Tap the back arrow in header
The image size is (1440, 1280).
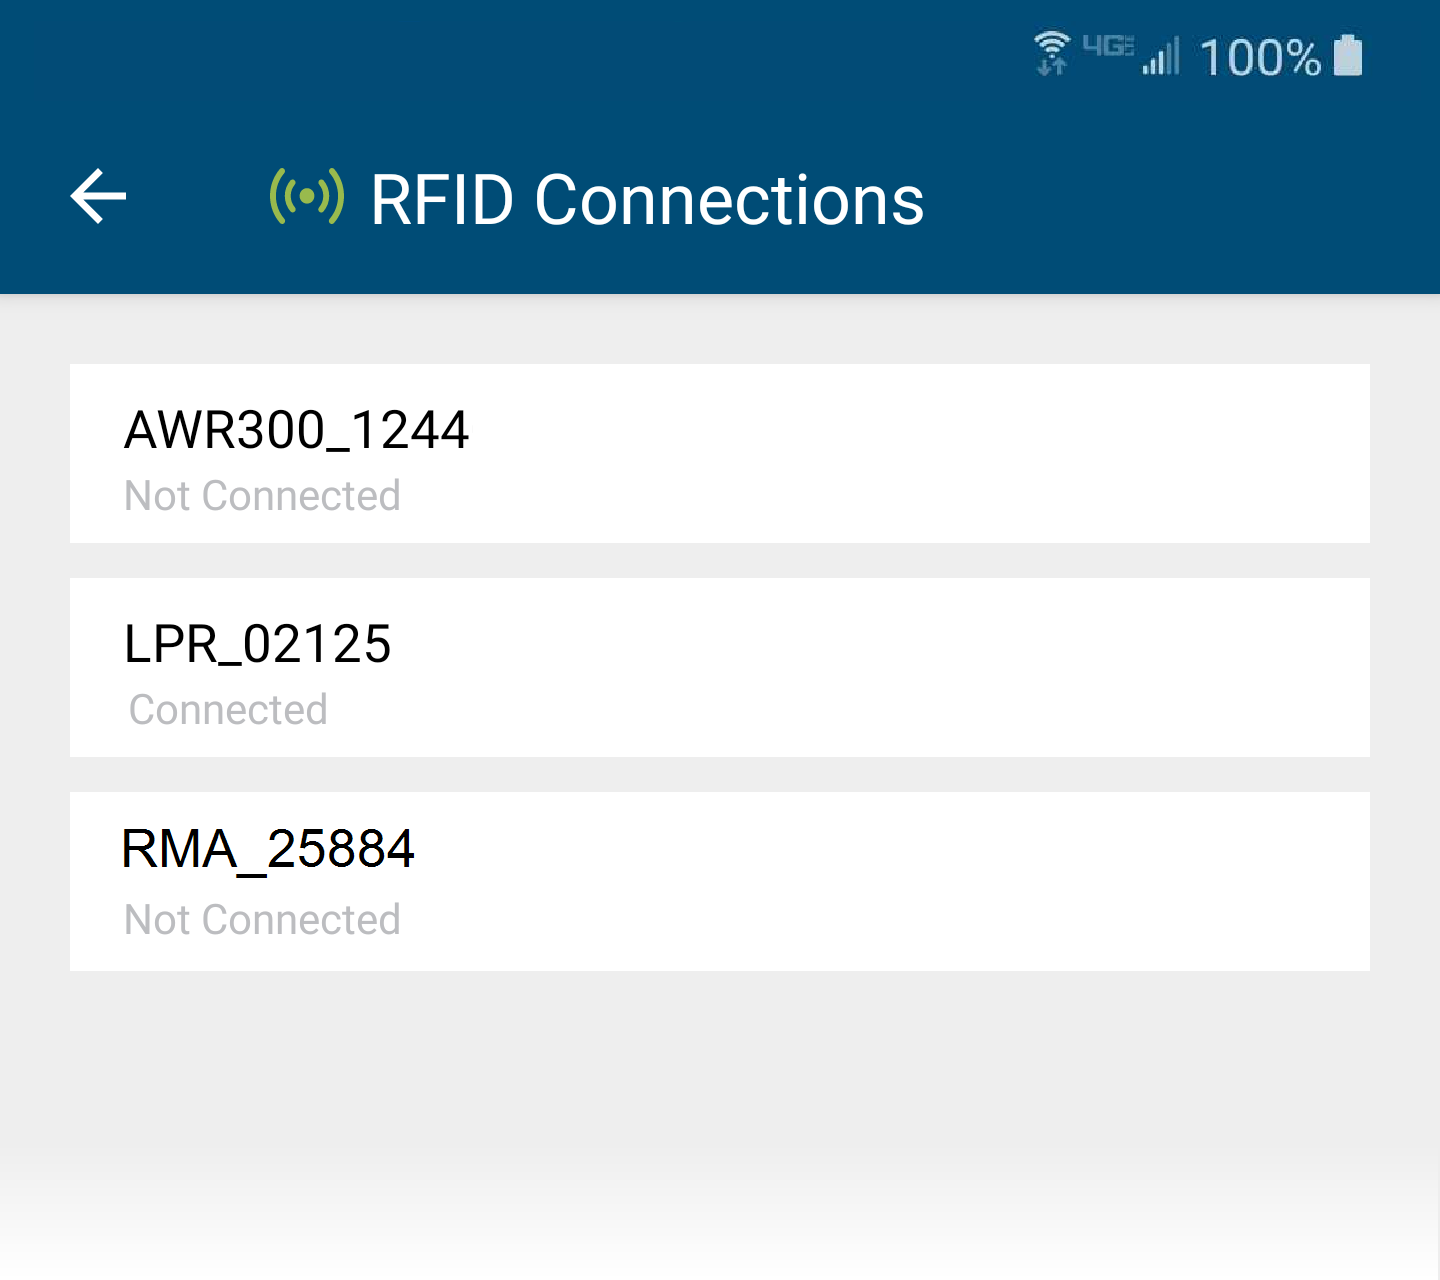click(98, 196)
